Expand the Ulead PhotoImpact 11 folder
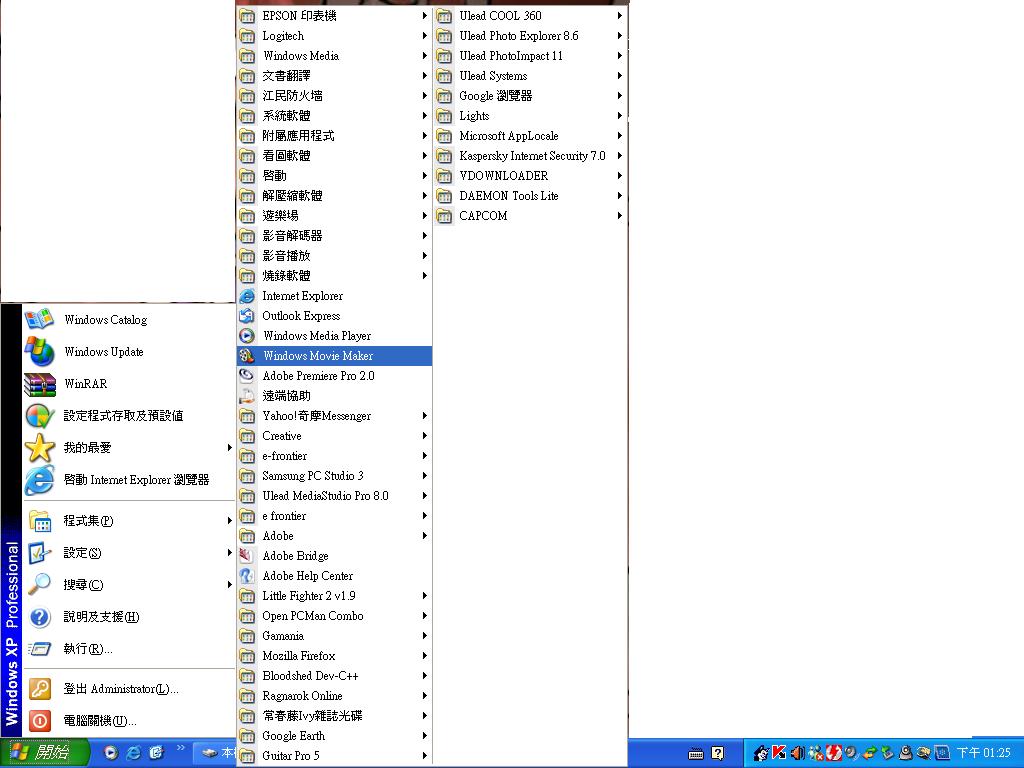 511,56
